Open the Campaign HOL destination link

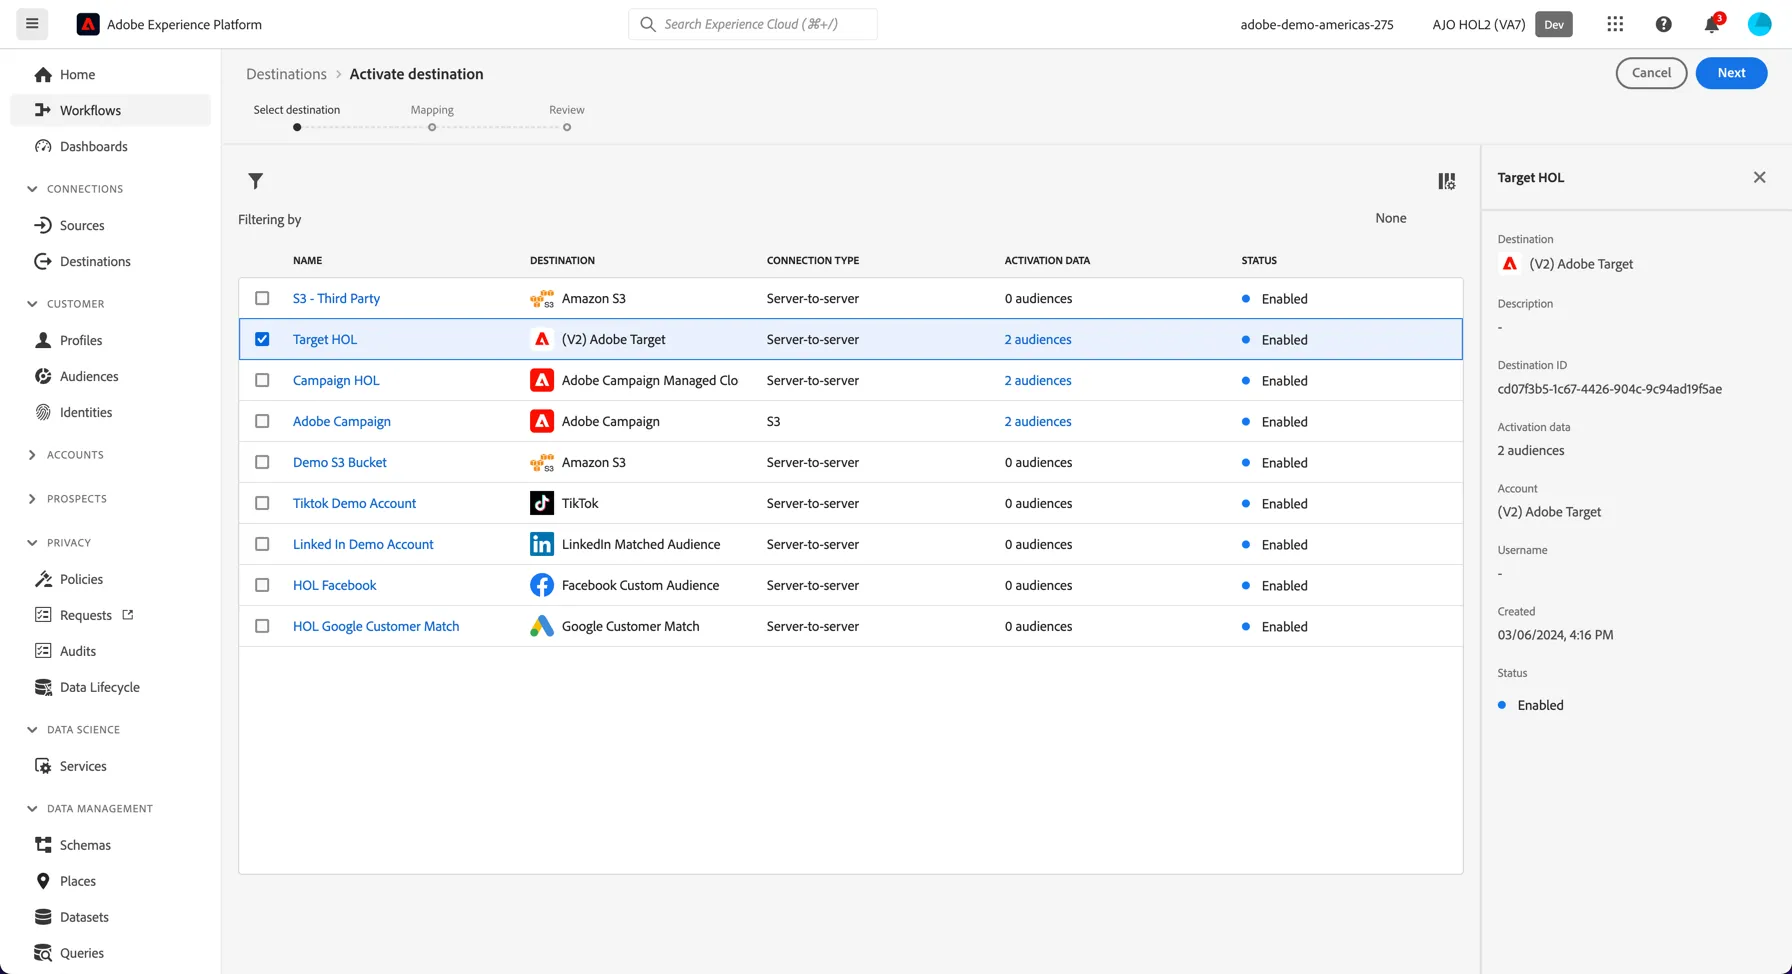pyautogui.click(x=336, y=380)
